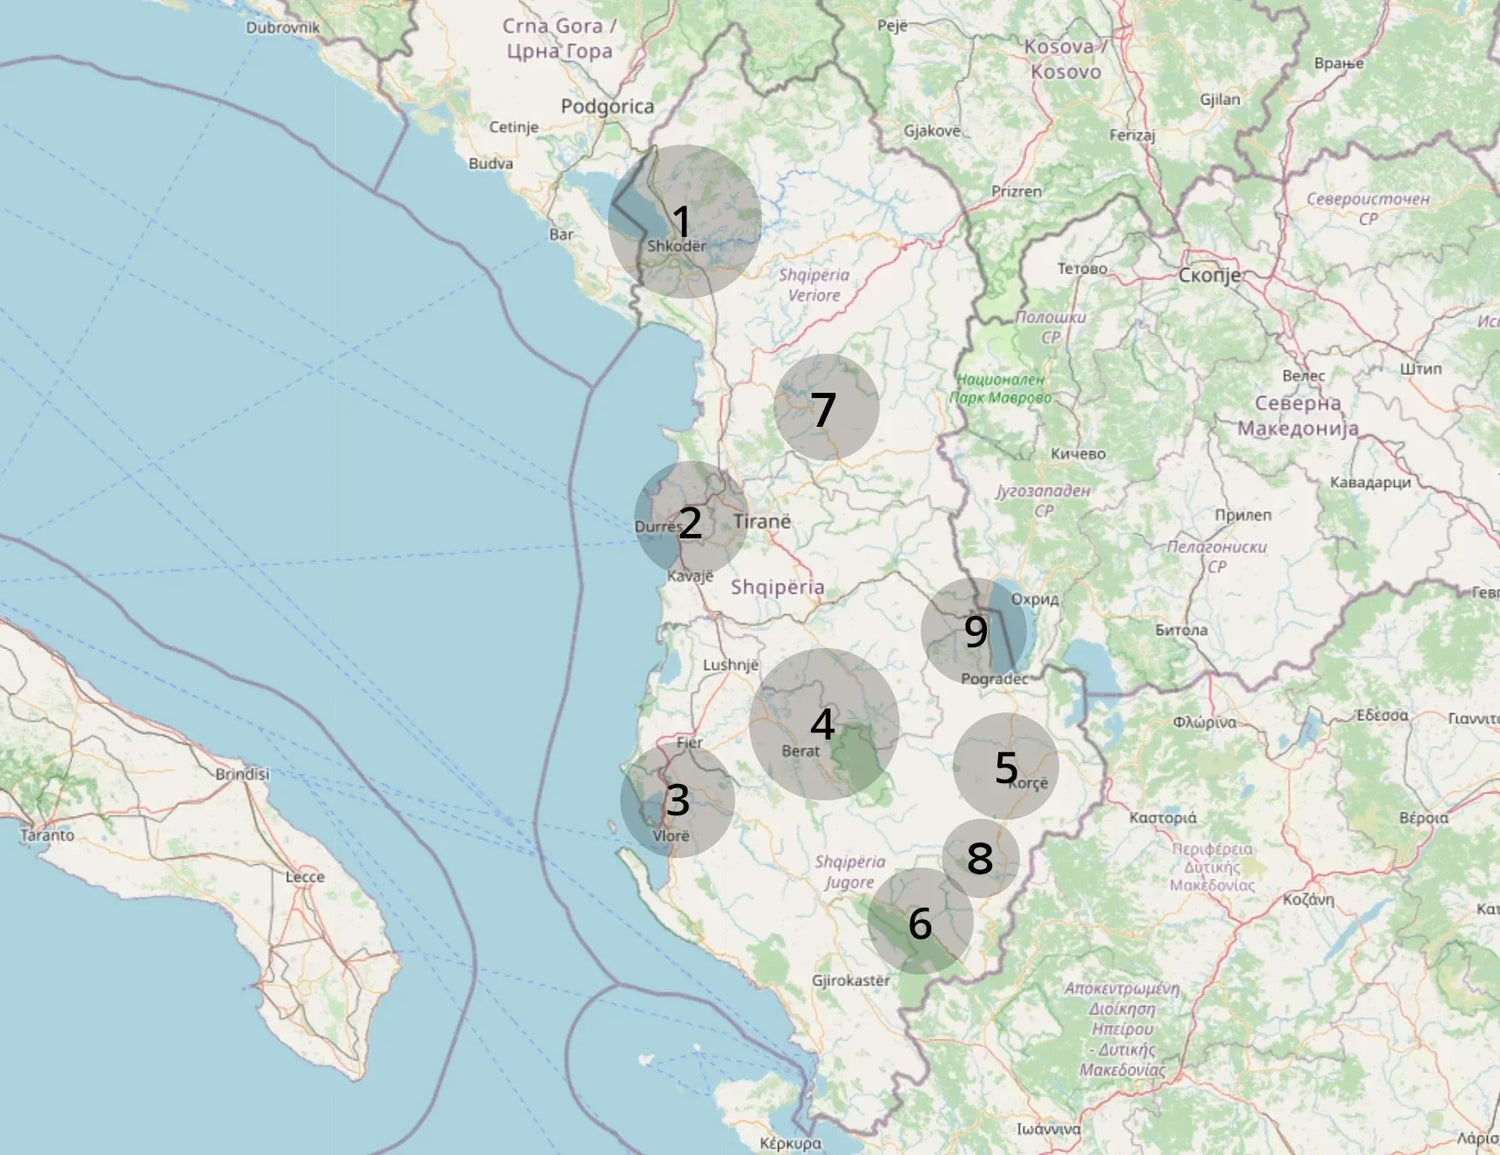The width and height of the screenshot is (1500, 1155).
Task: Click the Tiranë city label
Action: coord(762,521)
